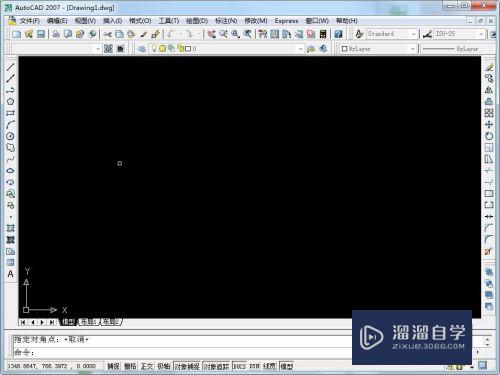Viewport: 500px width, 375px height.
Task: Open the QuickCalc calculator icon
Action: (x=323, y=34)
